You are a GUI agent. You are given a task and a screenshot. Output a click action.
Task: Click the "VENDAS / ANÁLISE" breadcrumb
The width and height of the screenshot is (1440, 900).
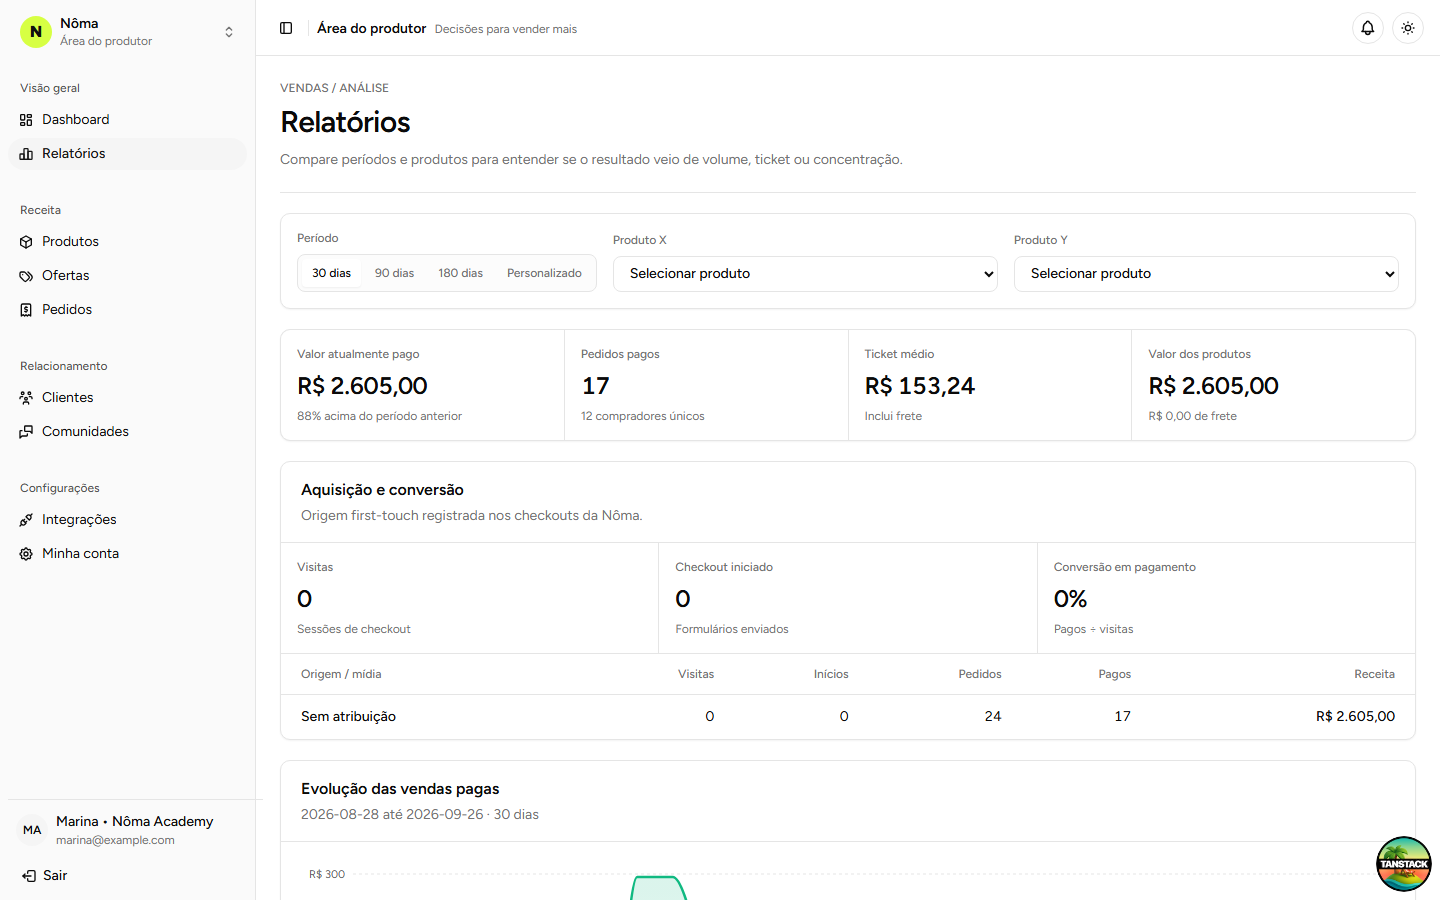(x=334, y=88)
